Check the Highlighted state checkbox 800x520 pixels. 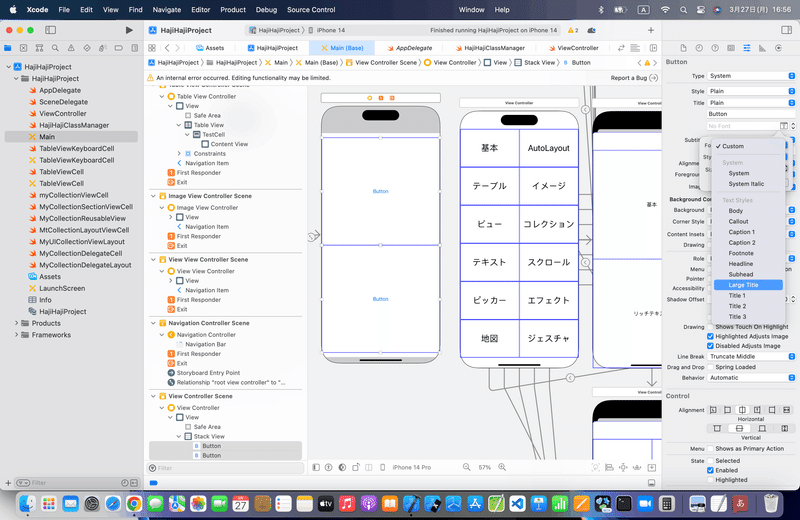coord(710,480)
